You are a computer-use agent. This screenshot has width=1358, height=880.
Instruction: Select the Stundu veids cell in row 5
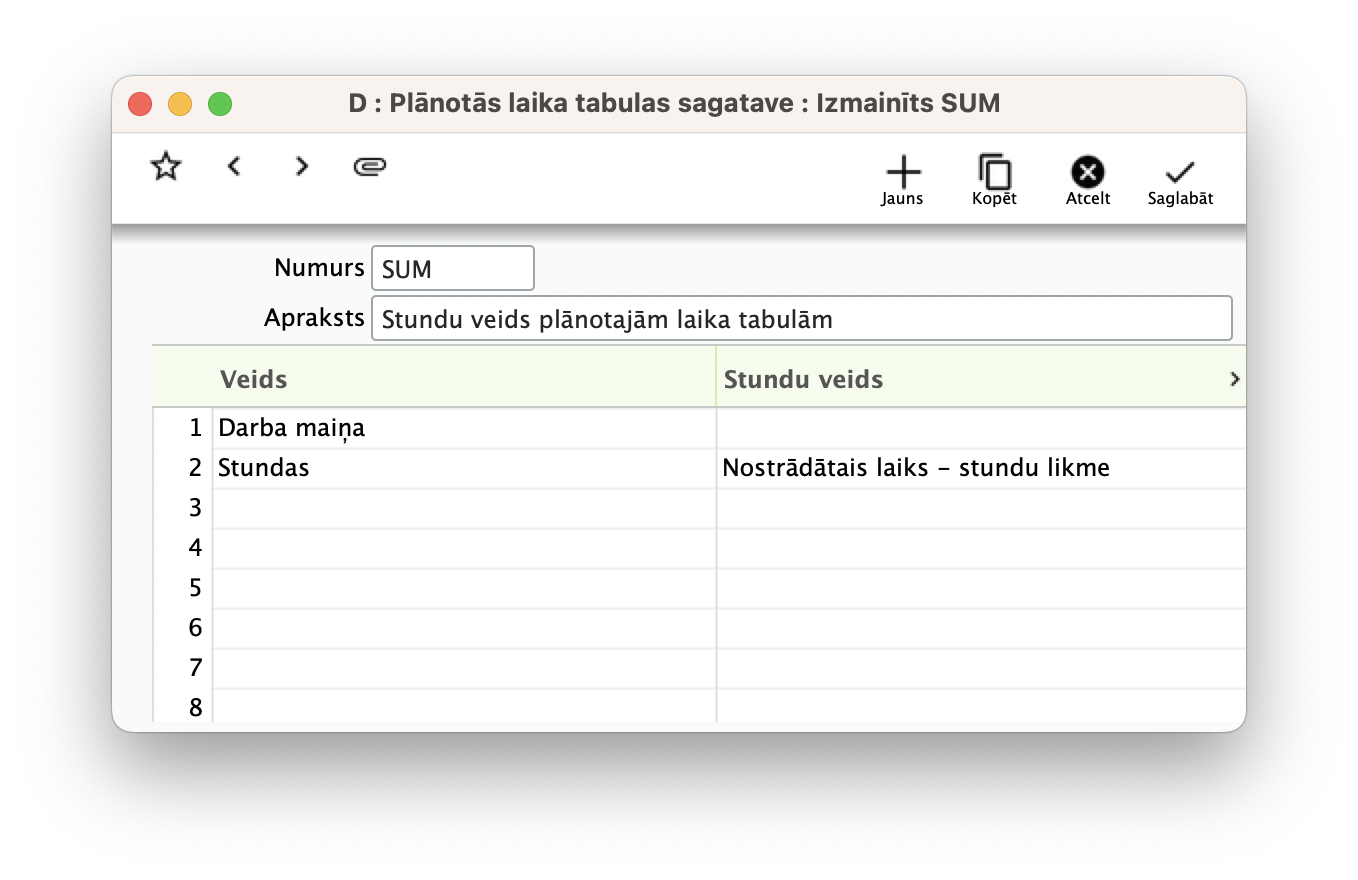981,588
